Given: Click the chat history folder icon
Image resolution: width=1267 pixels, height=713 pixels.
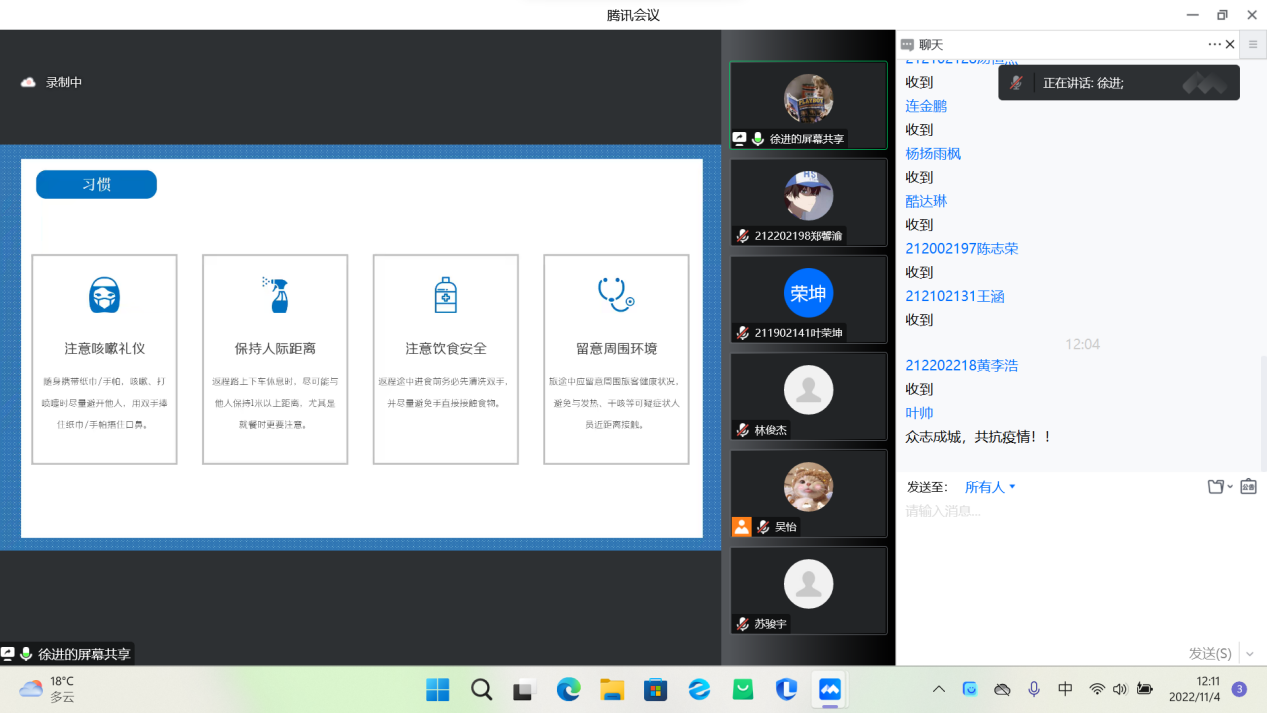Looking at the screenshot, I should pyautogui.click(x=1216, y=486).
